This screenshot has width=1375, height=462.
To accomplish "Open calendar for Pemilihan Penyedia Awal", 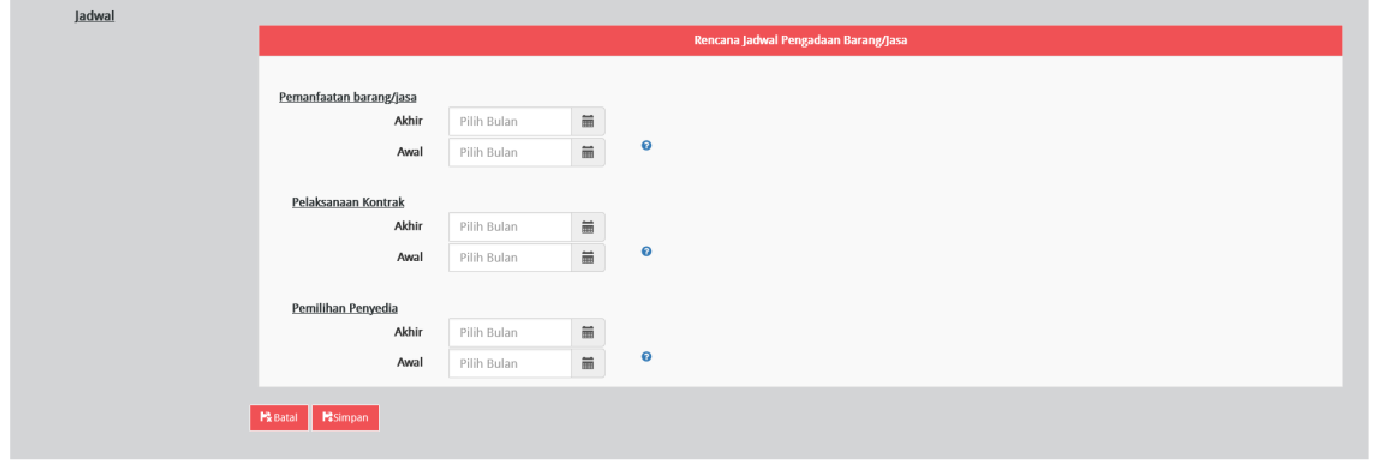I will (x=588, y=364).
